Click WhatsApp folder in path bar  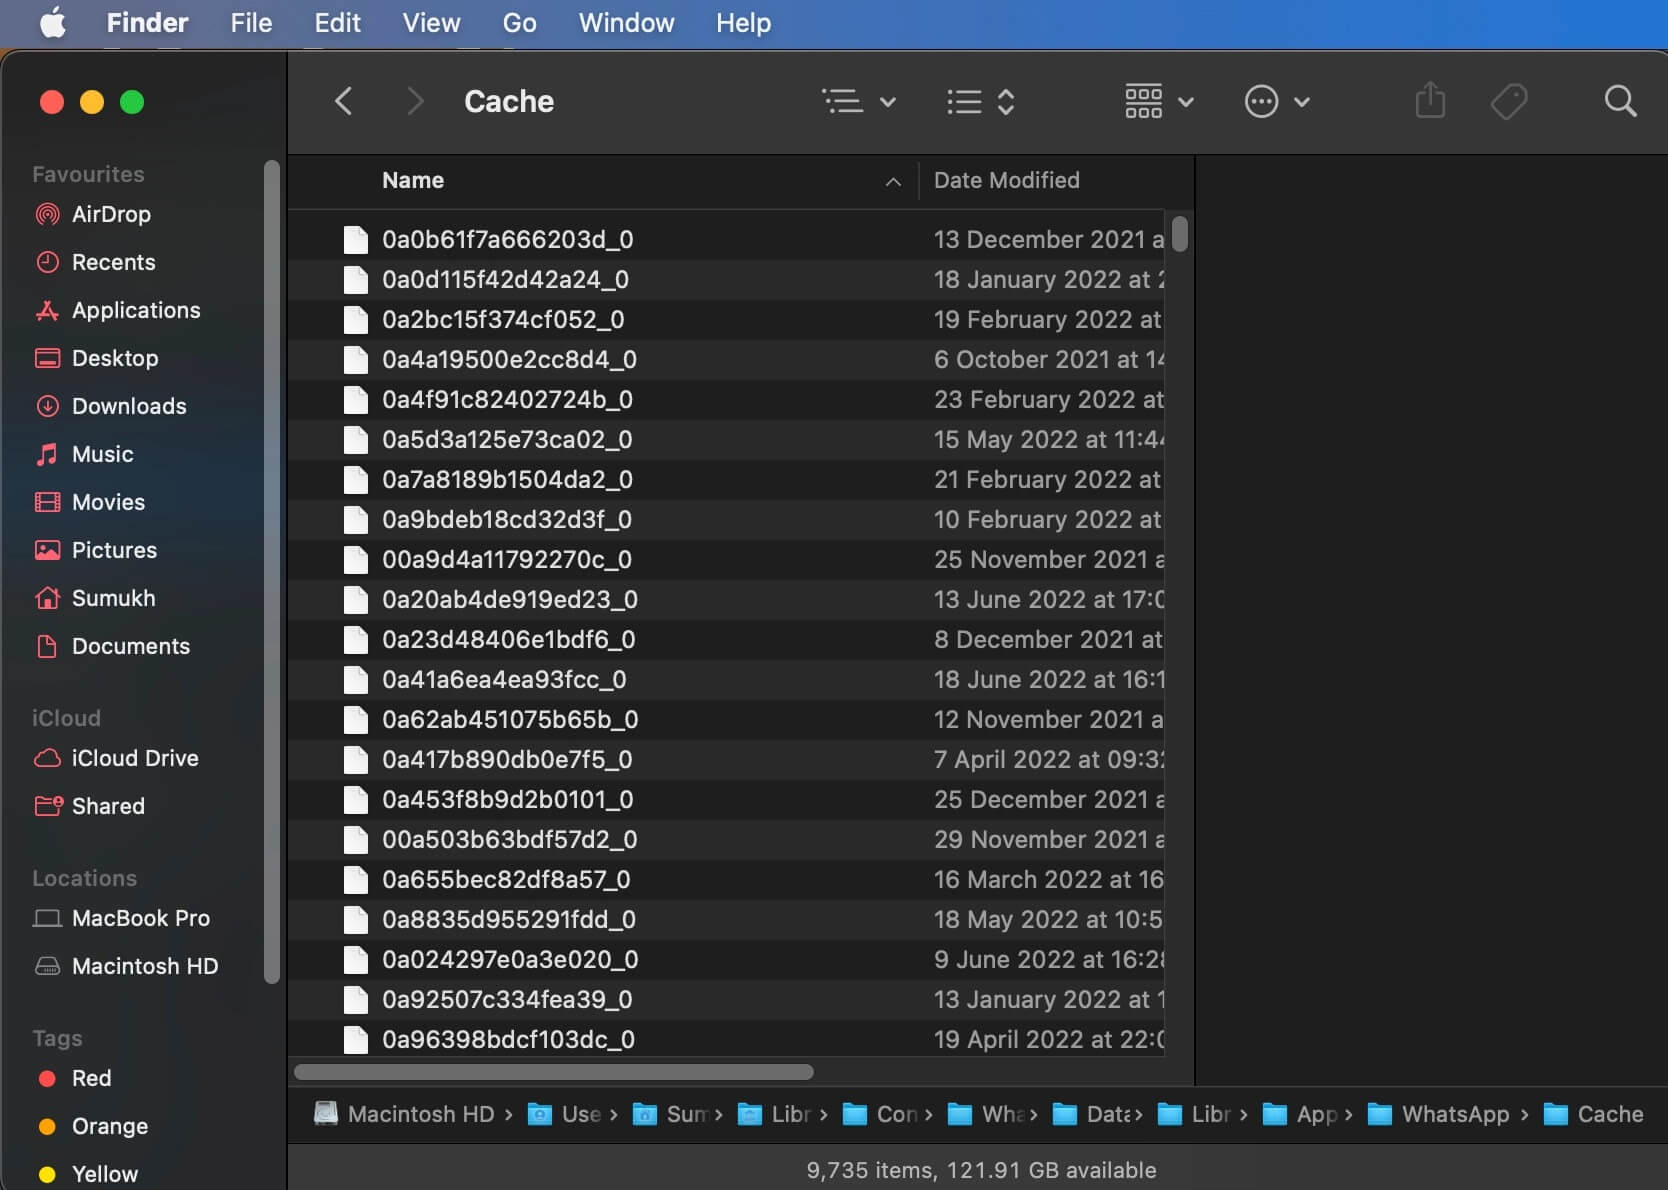point(1454,1114)
